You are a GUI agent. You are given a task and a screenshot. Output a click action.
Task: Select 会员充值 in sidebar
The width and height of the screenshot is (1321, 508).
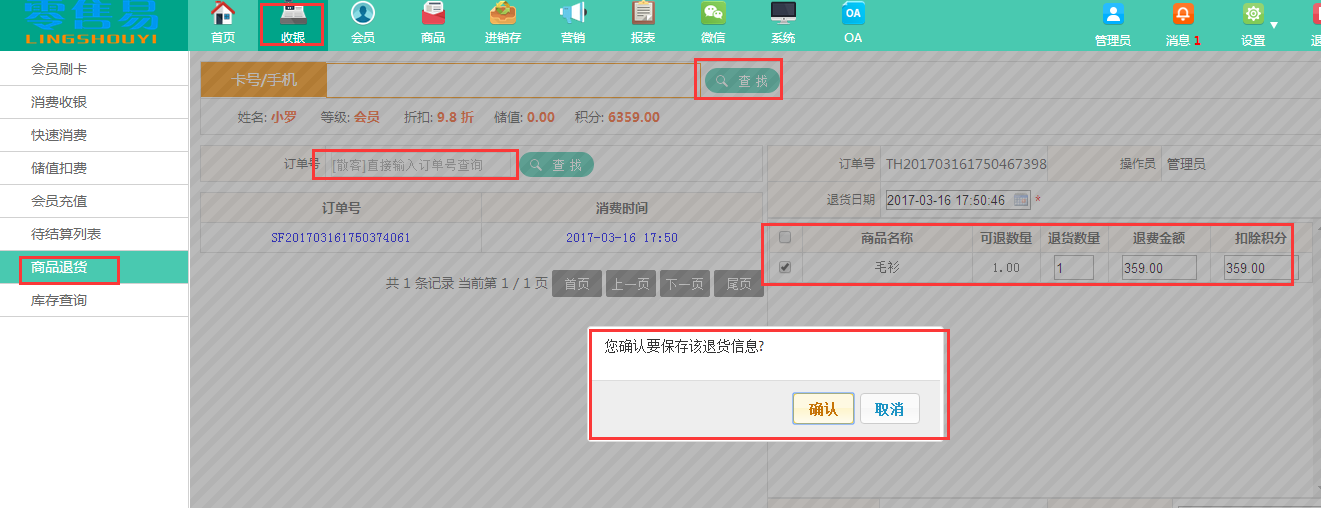click(x=94, y=201)
